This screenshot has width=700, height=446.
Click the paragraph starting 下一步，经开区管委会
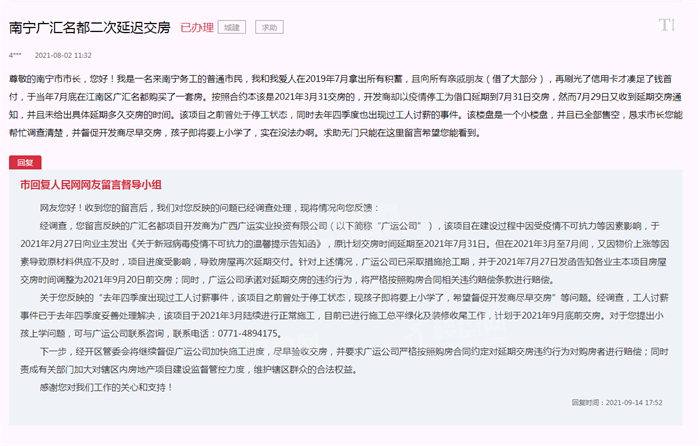(344, 361)
